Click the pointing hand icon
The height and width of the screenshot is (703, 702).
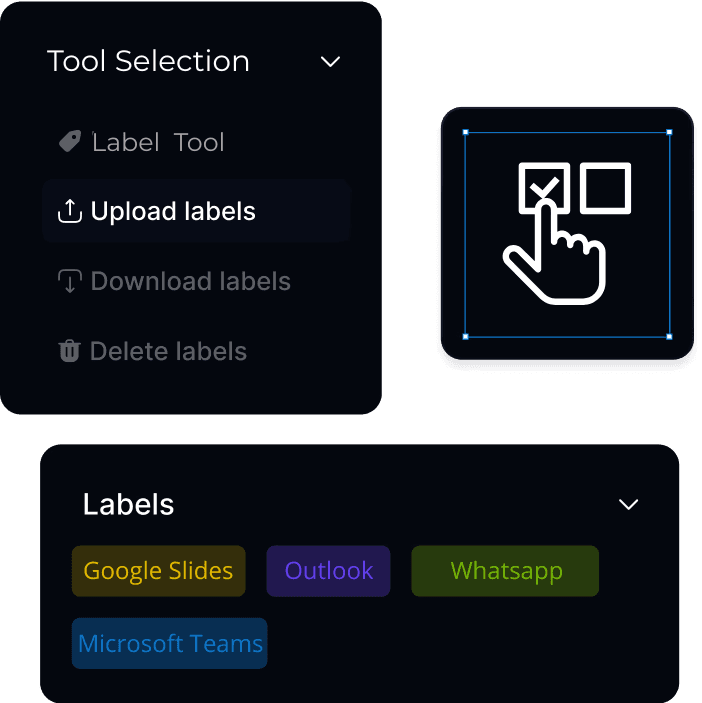pos(555,253)
